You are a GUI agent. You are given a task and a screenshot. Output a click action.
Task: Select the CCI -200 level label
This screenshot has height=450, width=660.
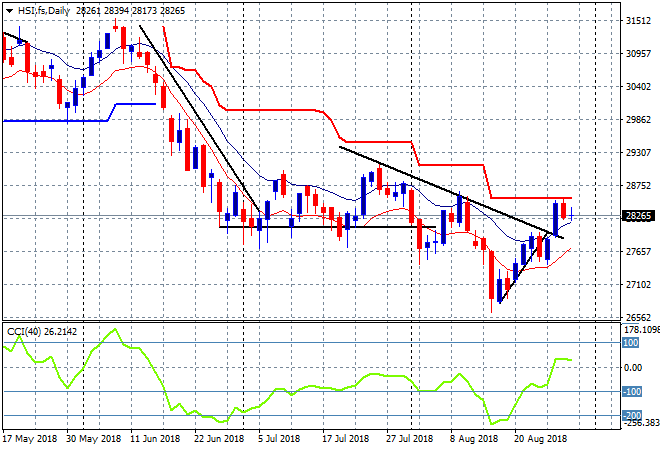(x=632, y=415)
